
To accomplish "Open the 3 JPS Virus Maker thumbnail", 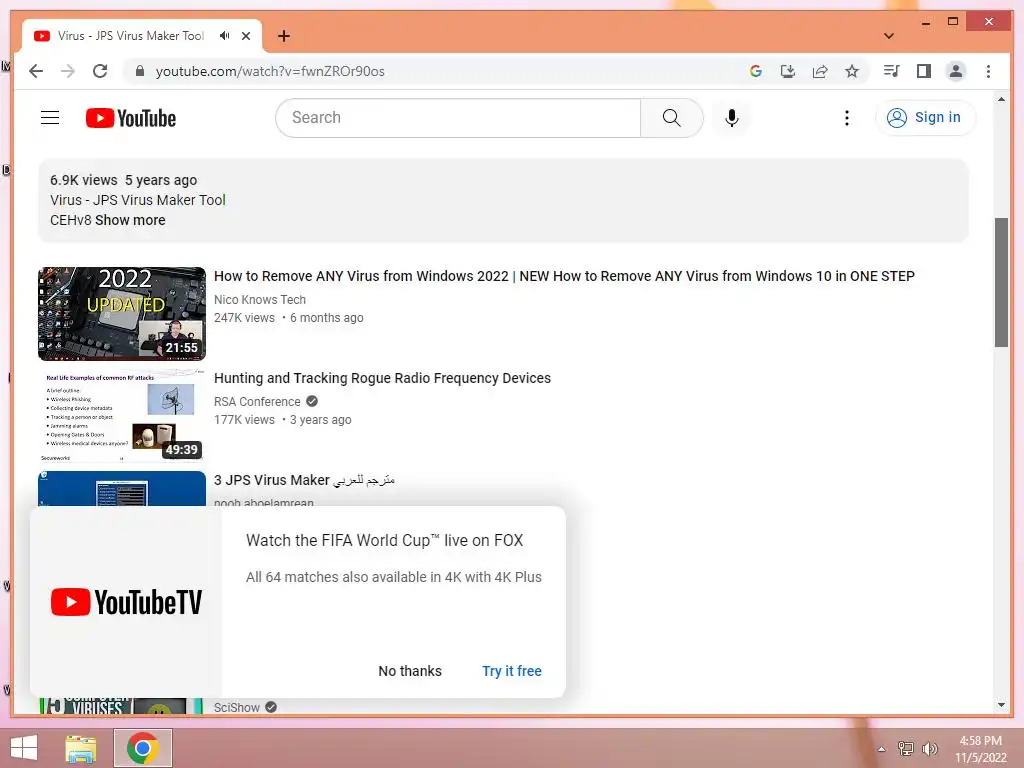I will [x=121, y=488].
